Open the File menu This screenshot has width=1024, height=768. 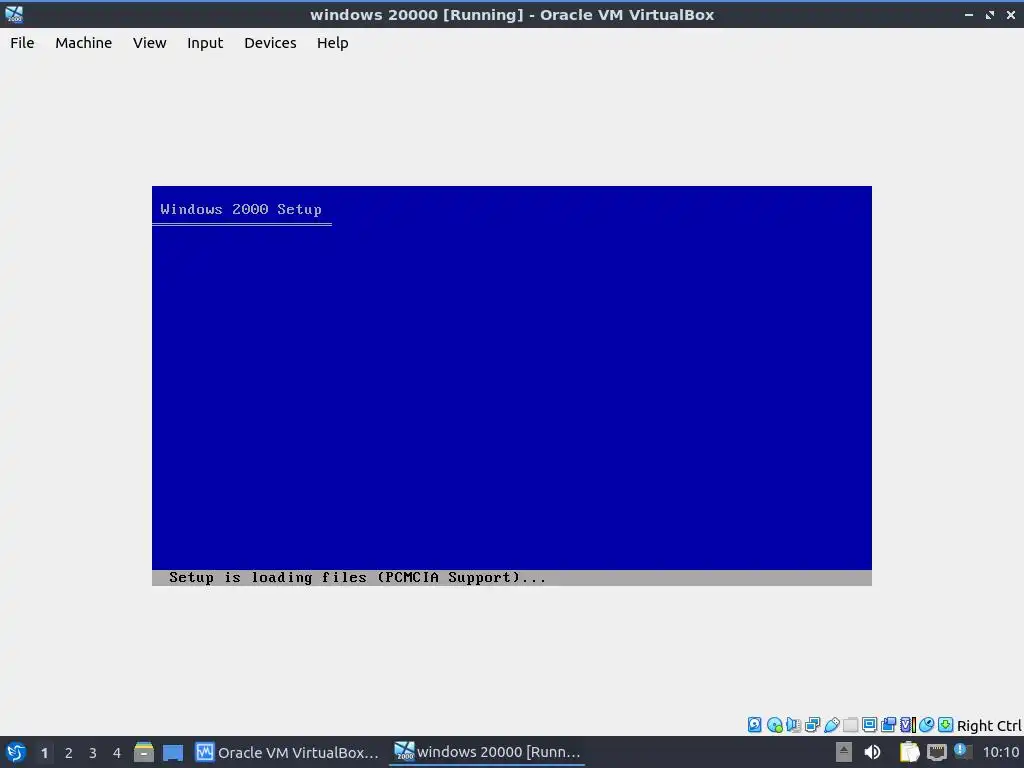22,43
